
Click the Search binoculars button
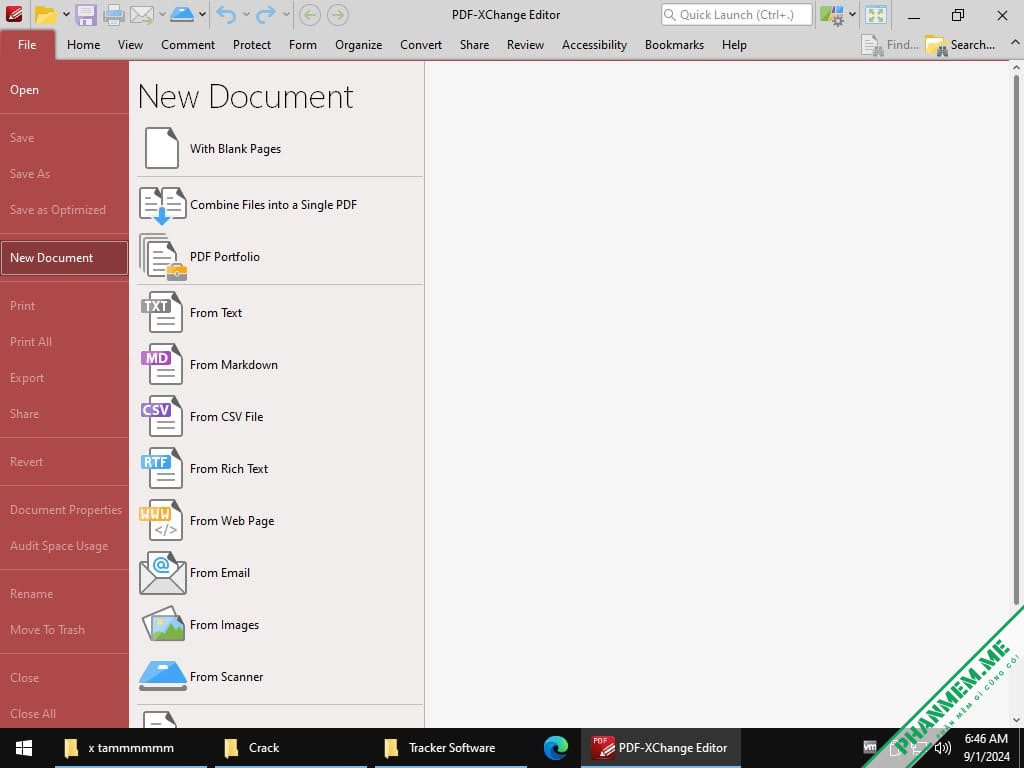point(961,45)
